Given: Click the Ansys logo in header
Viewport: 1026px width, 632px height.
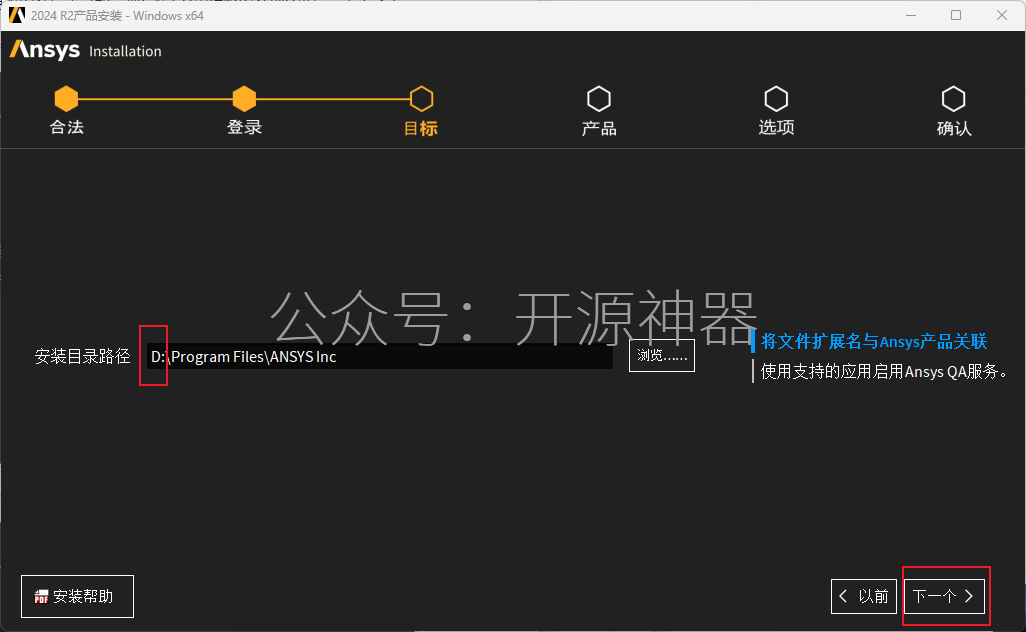Looking at the screenshot, I should [x=44, y=50].
